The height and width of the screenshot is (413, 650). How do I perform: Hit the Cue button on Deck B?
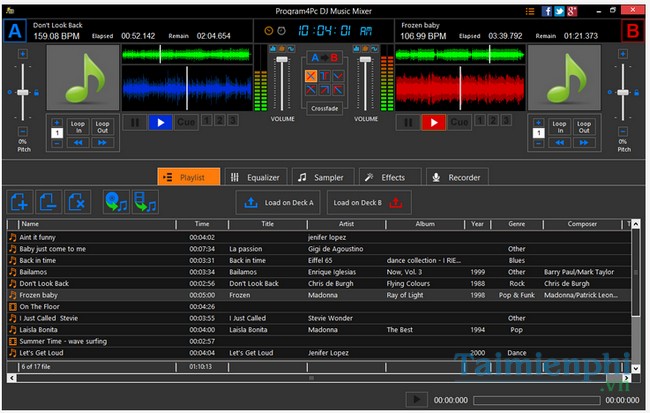click(x=459, y=122)
